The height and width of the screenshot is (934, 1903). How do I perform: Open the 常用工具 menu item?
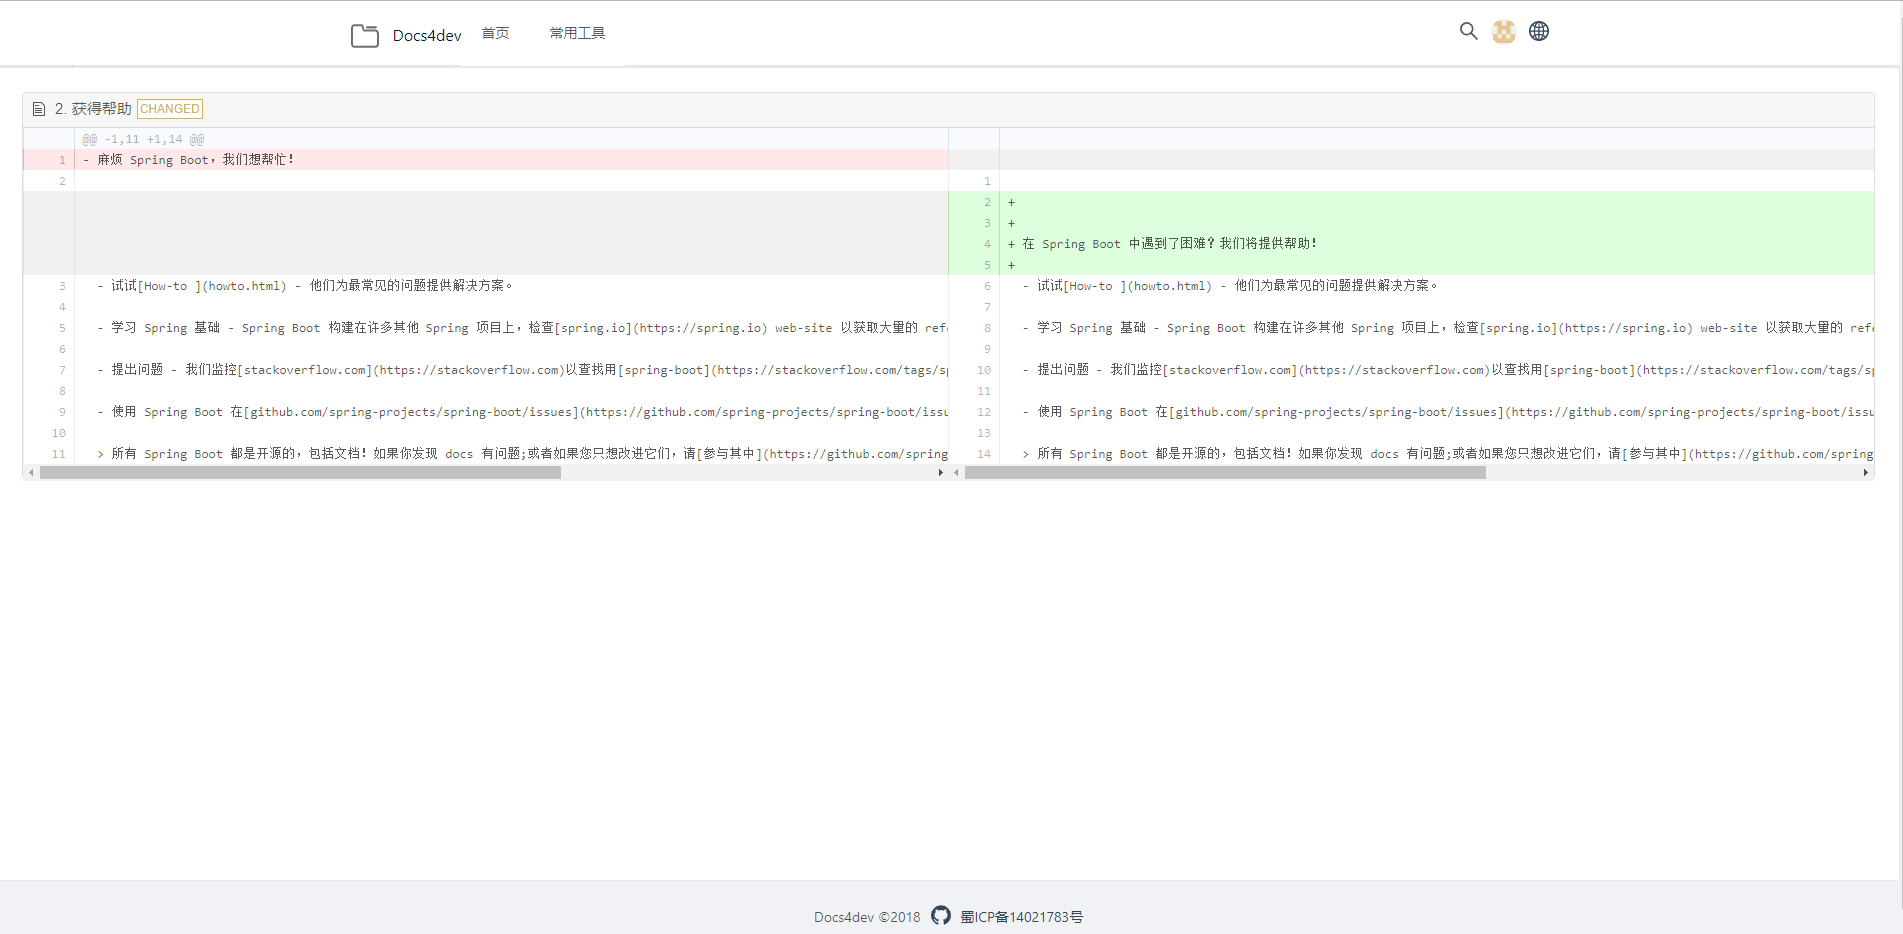click(577, 32)
